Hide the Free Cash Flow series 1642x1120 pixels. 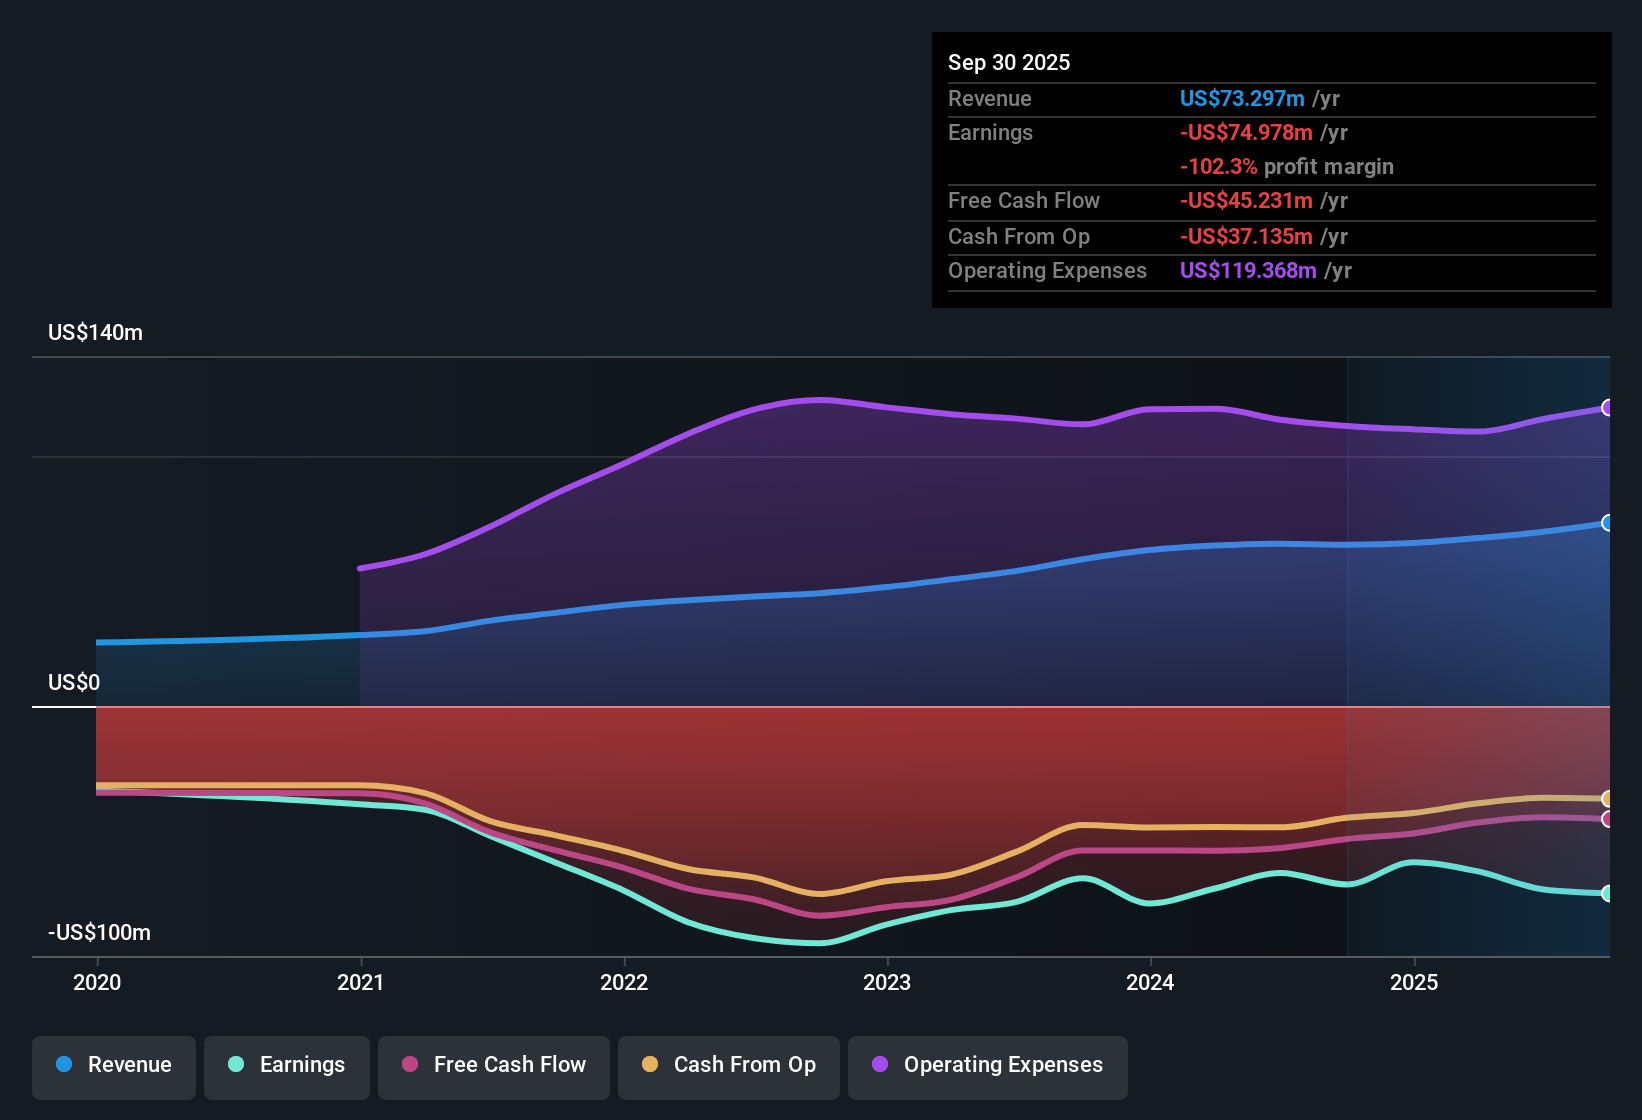[493, 1066]
